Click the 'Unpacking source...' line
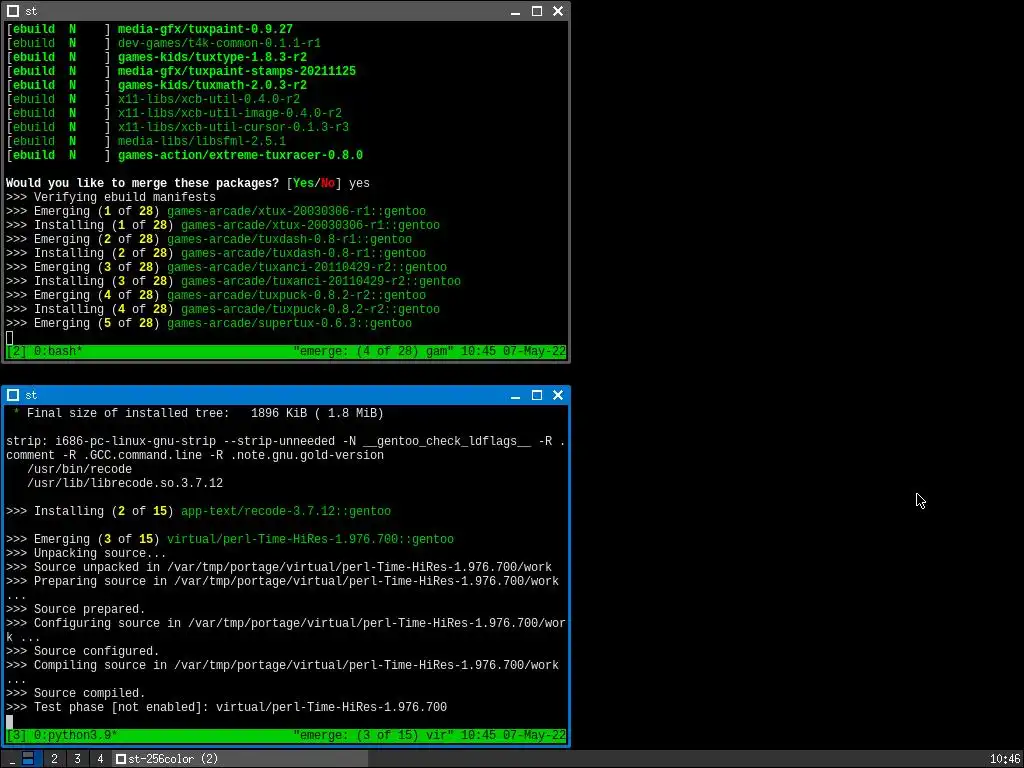The height and width of the screenshot is (768, 1024). pos(86,553)
